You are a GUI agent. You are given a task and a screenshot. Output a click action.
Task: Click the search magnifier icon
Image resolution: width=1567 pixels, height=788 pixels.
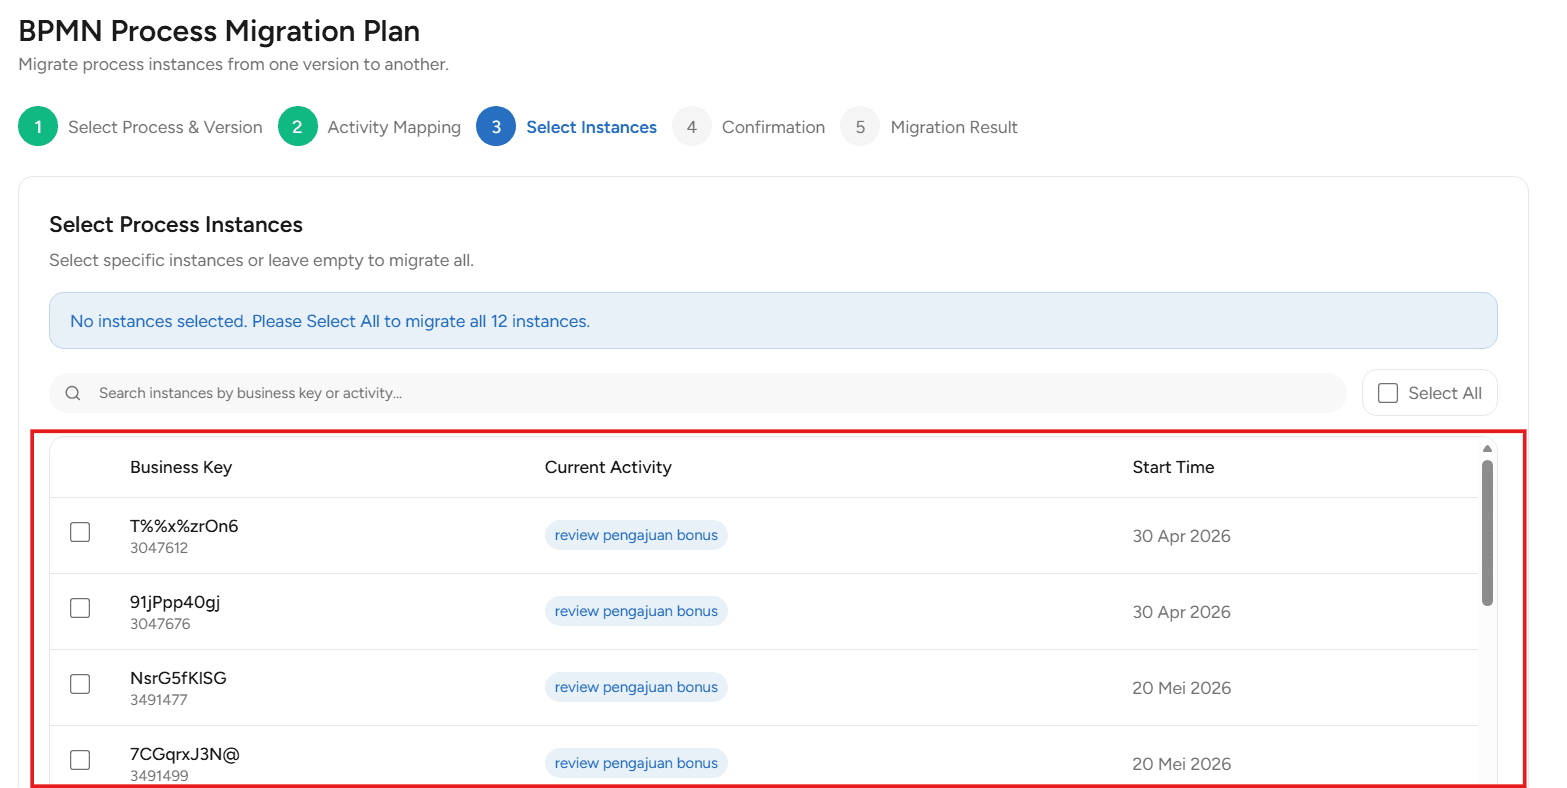73,393
